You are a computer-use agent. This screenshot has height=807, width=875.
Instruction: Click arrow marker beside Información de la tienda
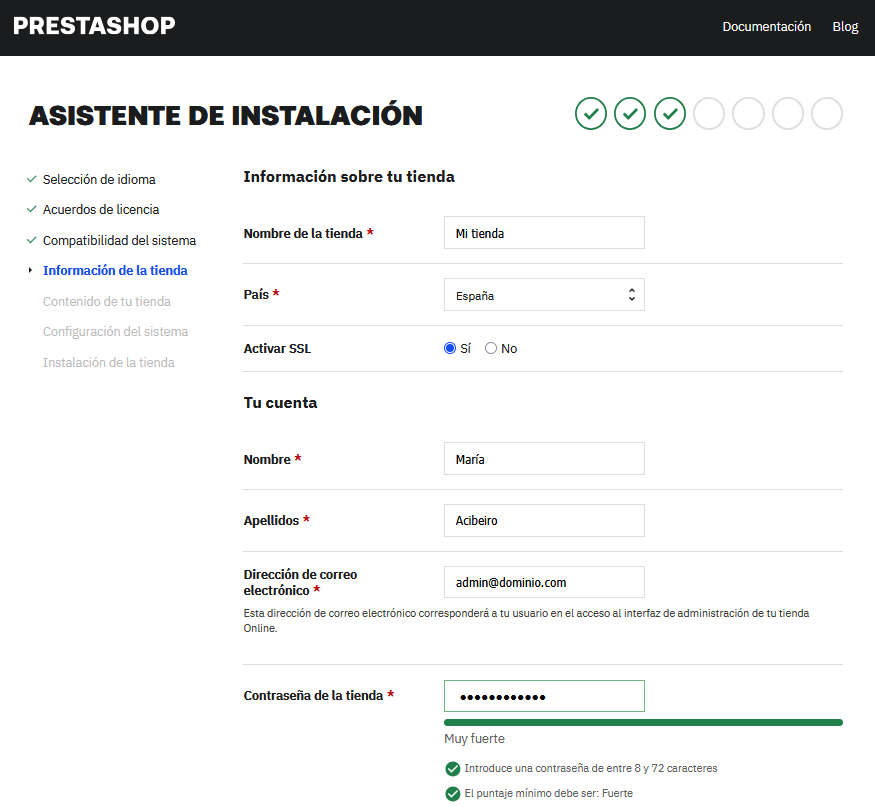[30, 270]
